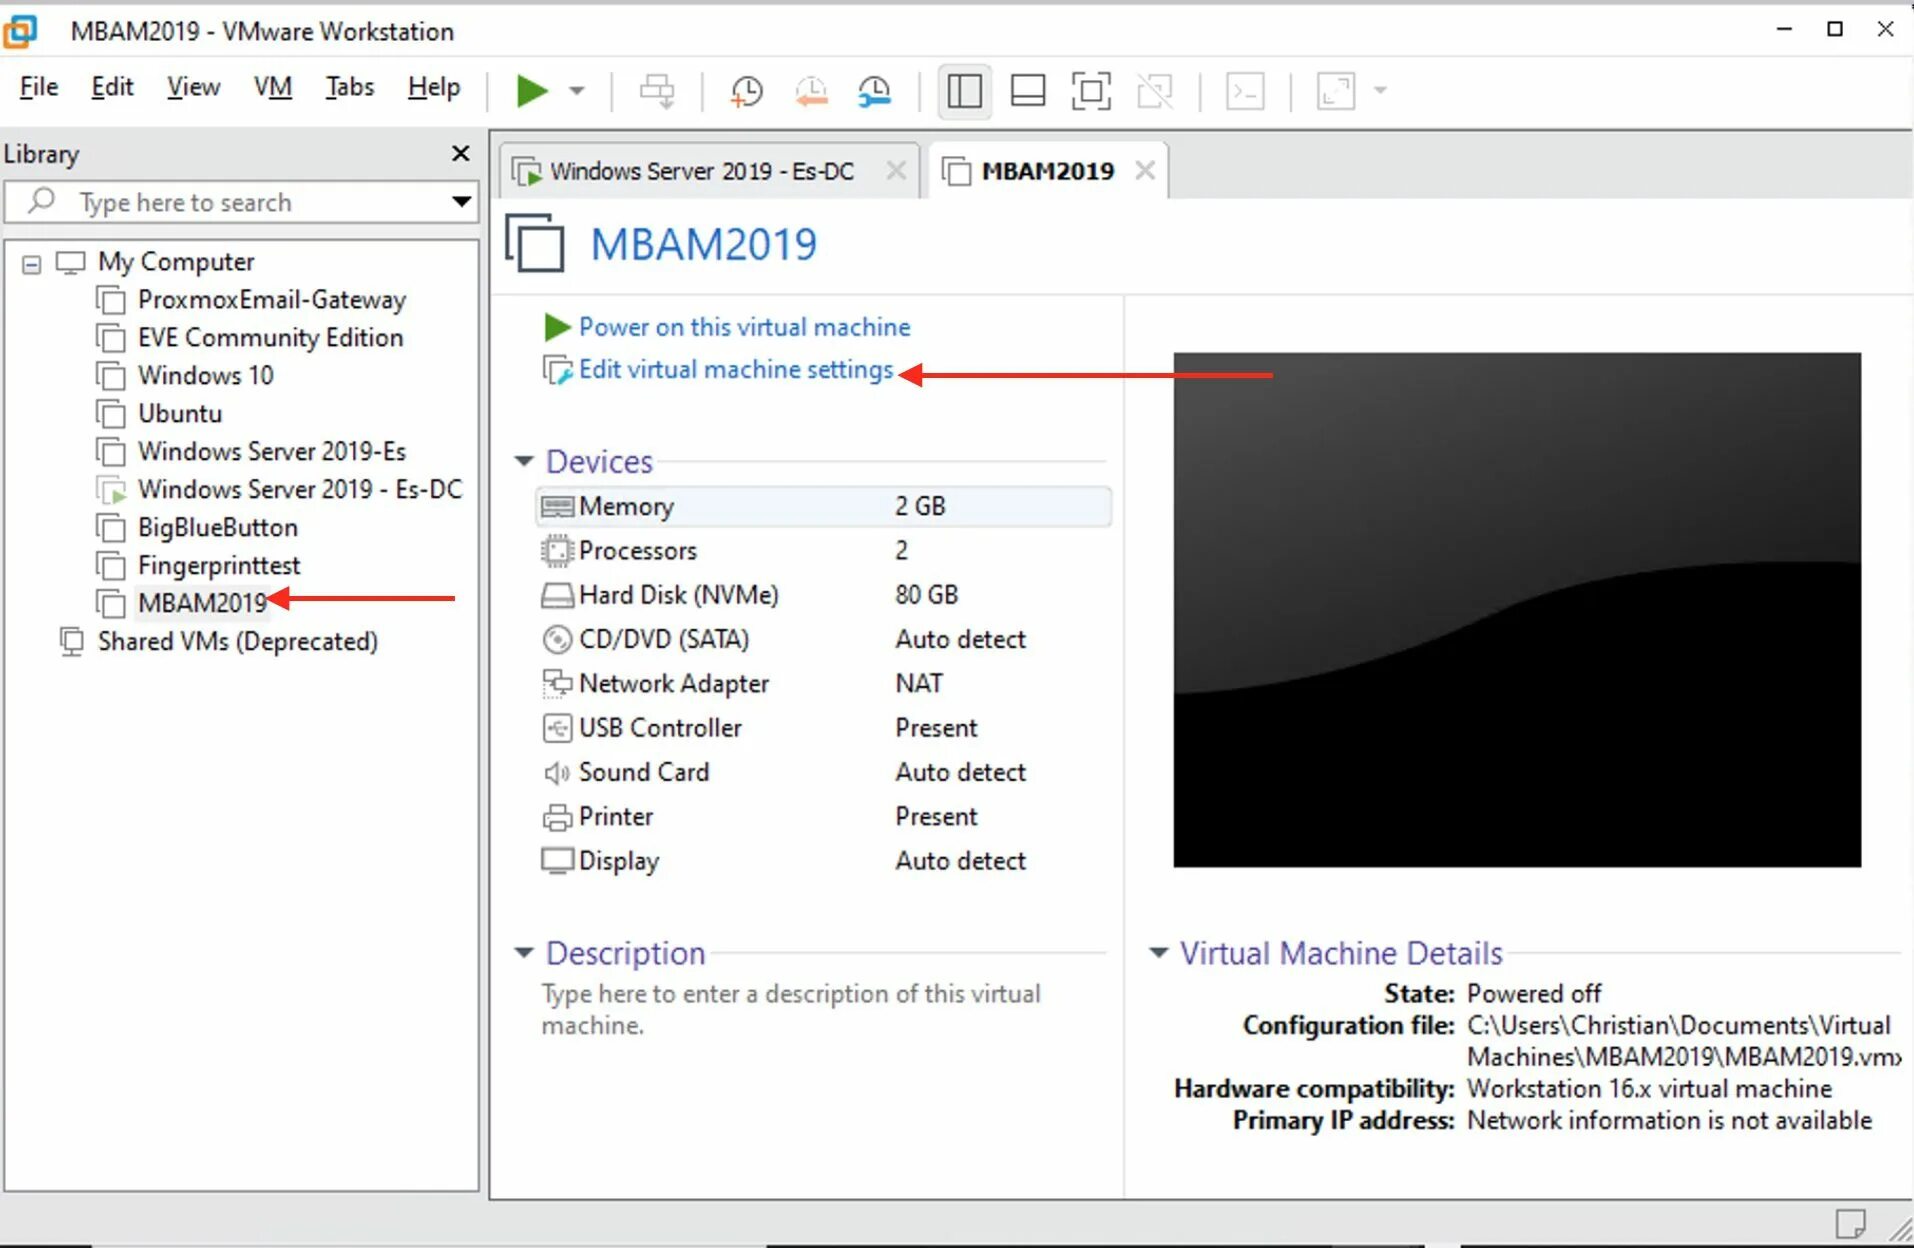Select the BigBlueButton VM
This screenshot has height=1248, width=1914.
point(217,528)
